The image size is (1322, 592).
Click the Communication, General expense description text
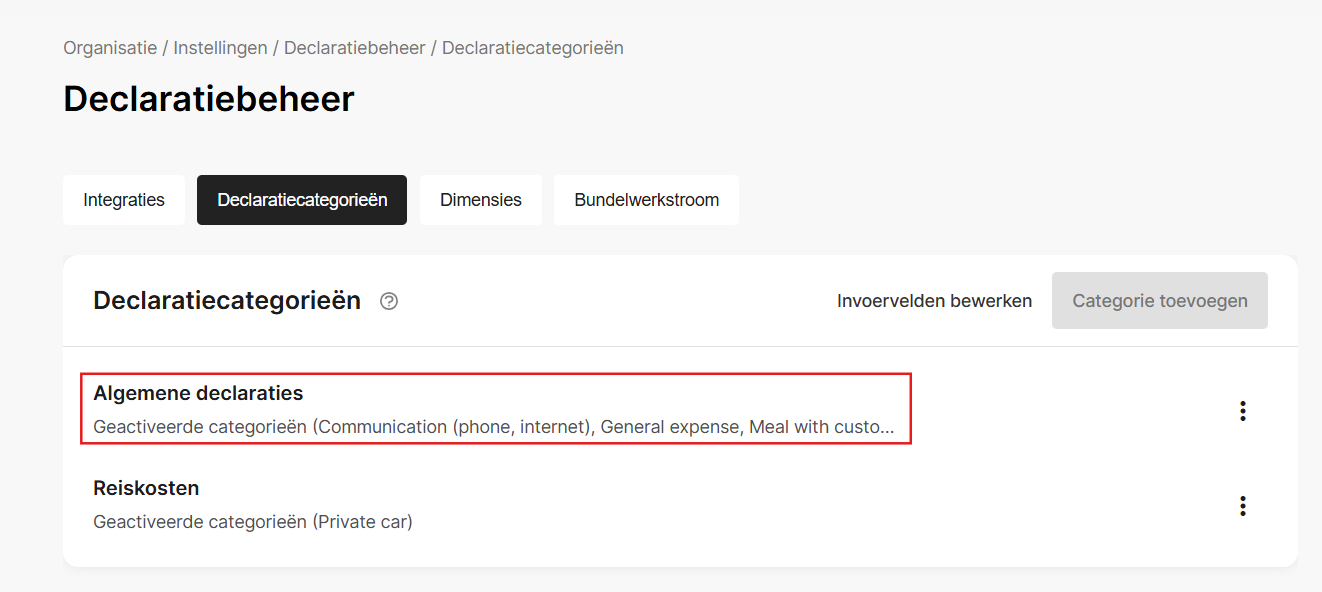tap(494, 427)
